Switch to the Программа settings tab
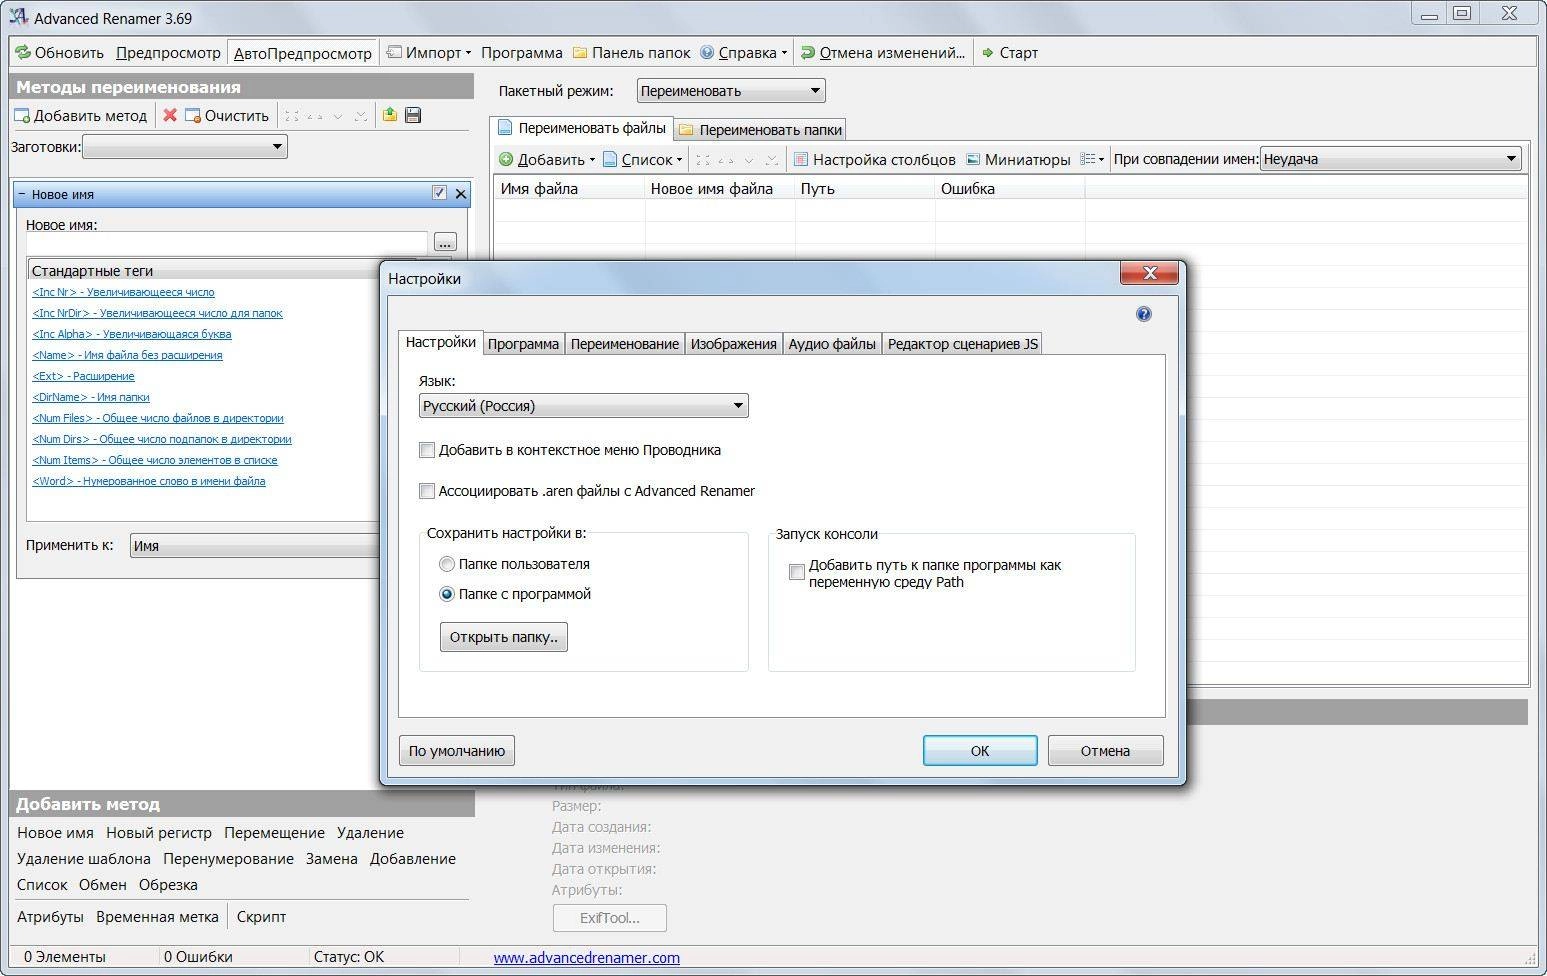 (523, 344)
